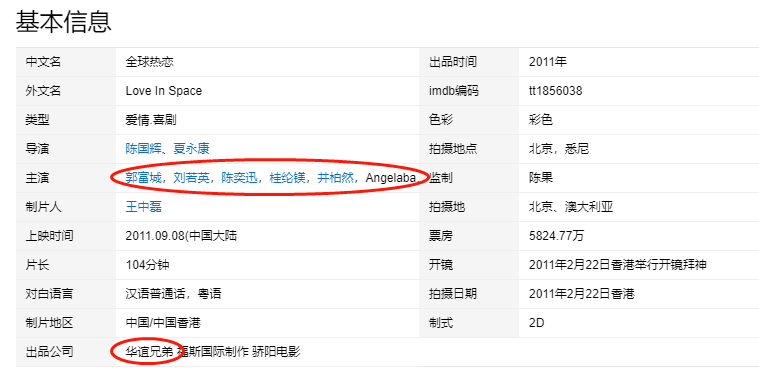The width and height of the screenshot is (759, 380).
Task: Open director link 陈国辉
Action: [x=143, y=149]
